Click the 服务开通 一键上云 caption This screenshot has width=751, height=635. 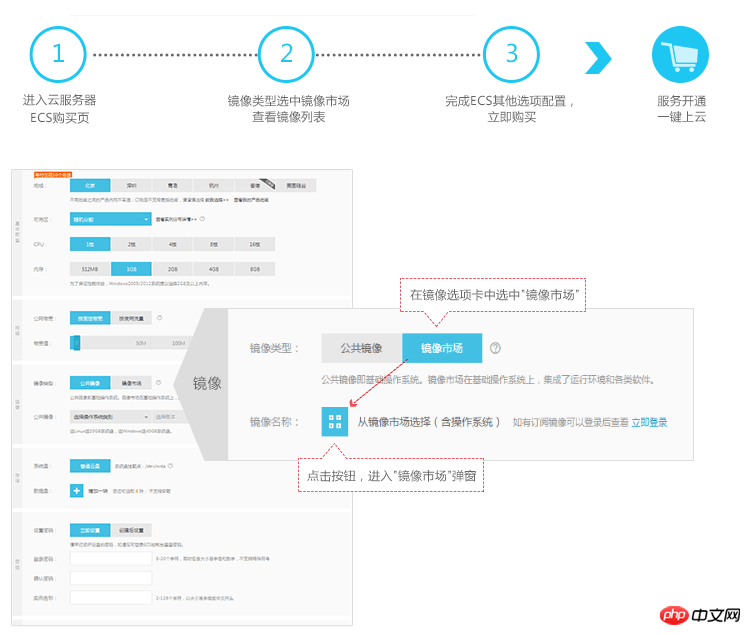pos(681,109)
